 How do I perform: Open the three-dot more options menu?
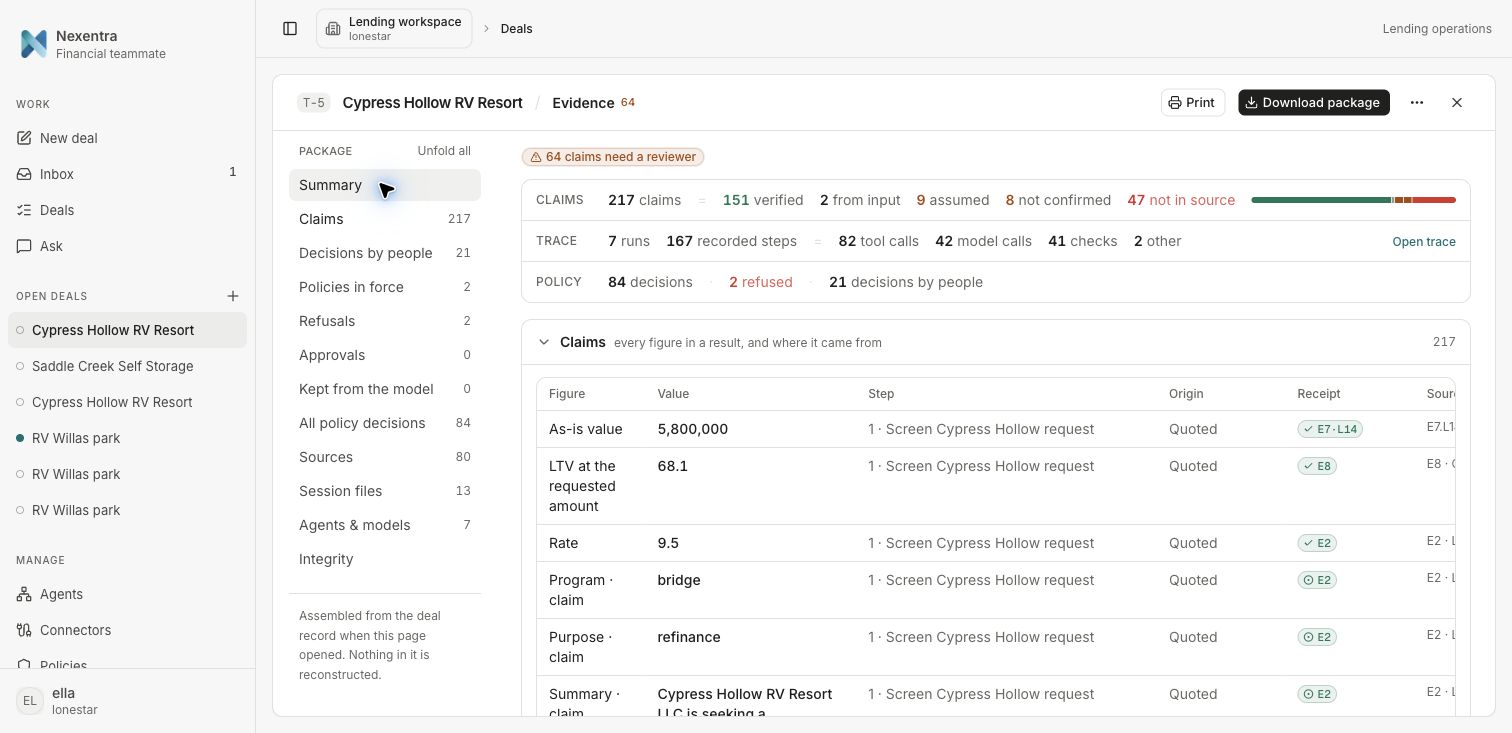[1417, 103]
